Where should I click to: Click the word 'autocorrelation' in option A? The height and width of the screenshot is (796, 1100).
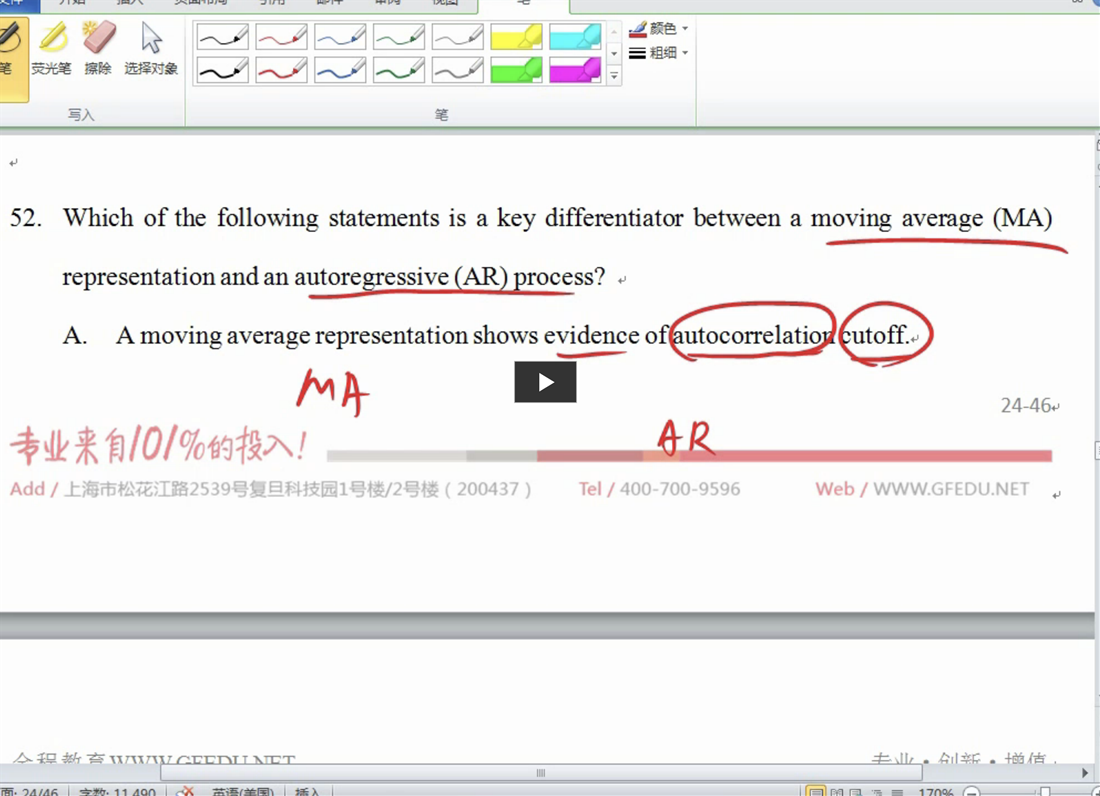pos(752,335)
